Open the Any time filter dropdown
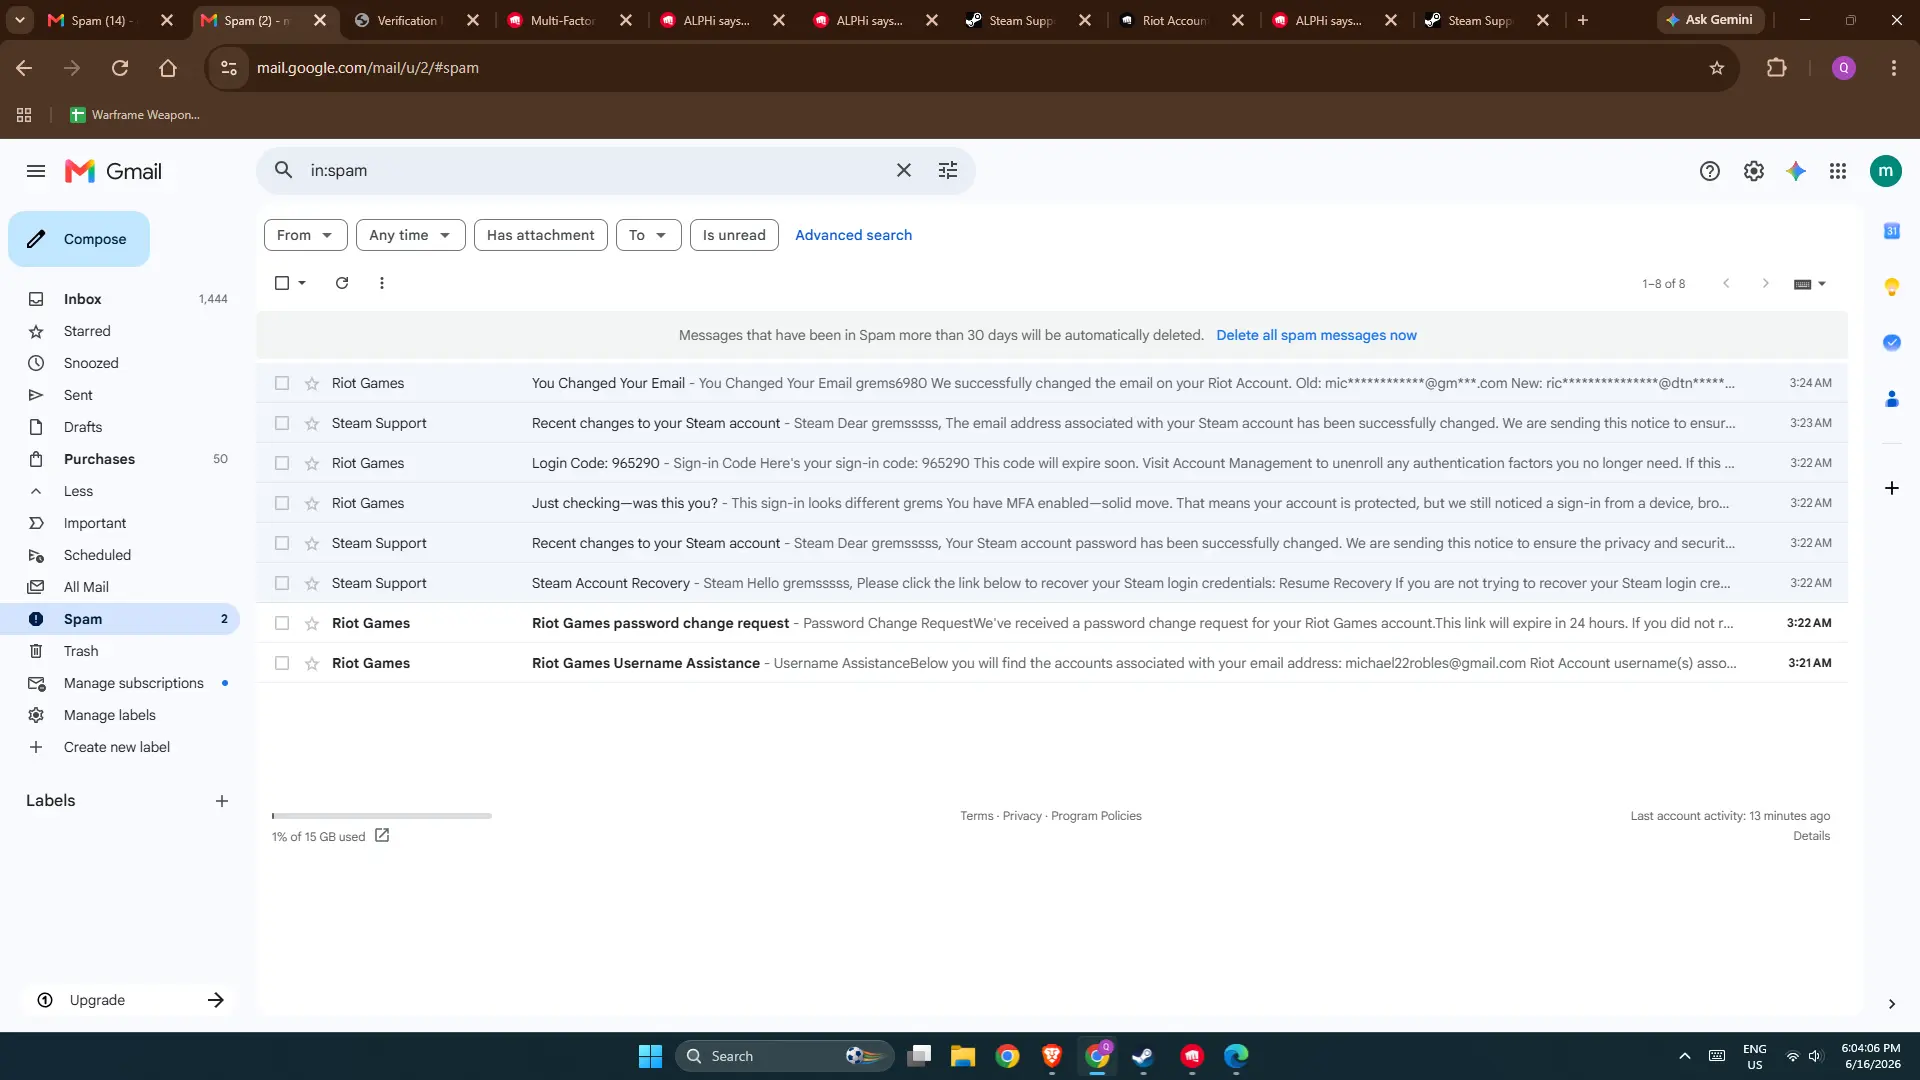Image resolution: width=1920 pixels, height=1080 pixels. click(410, 235)
